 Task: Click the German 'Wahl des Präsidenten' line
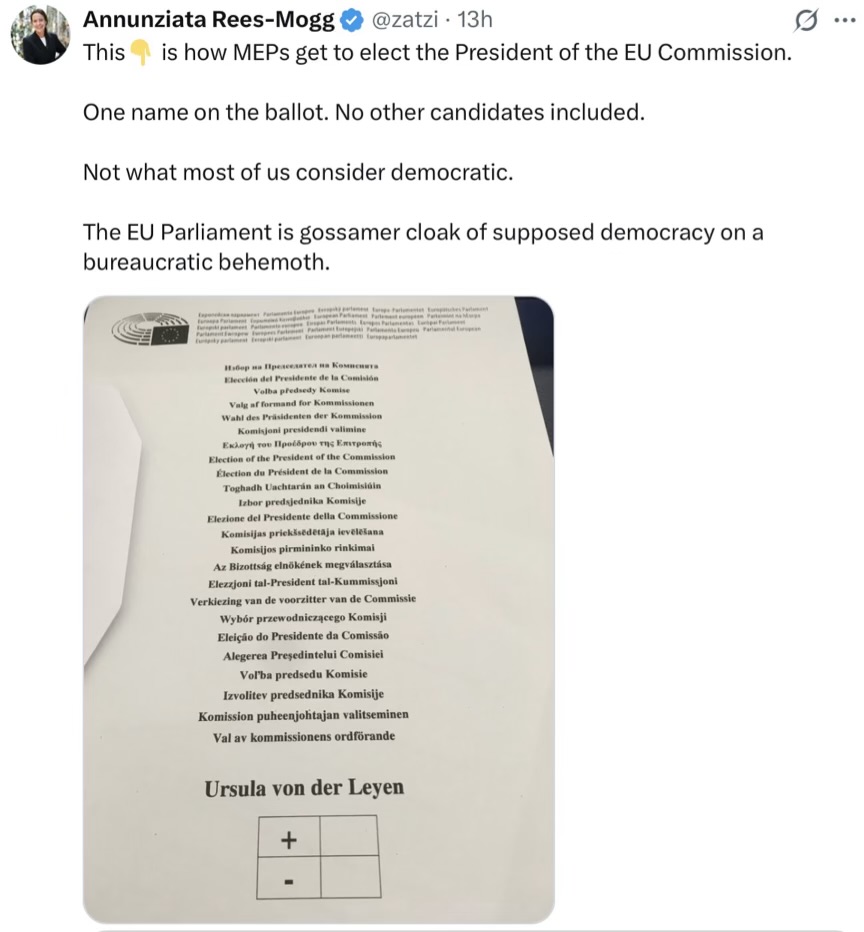301,415
